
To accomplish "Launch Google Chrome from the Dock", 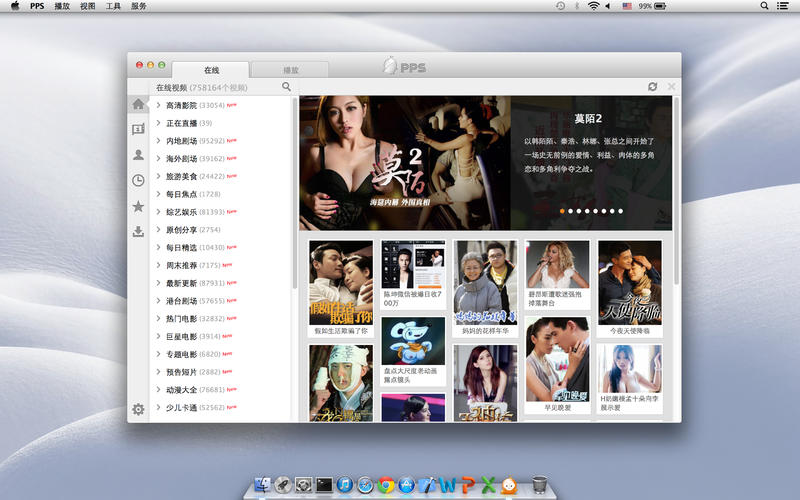I will coord(385,485).
